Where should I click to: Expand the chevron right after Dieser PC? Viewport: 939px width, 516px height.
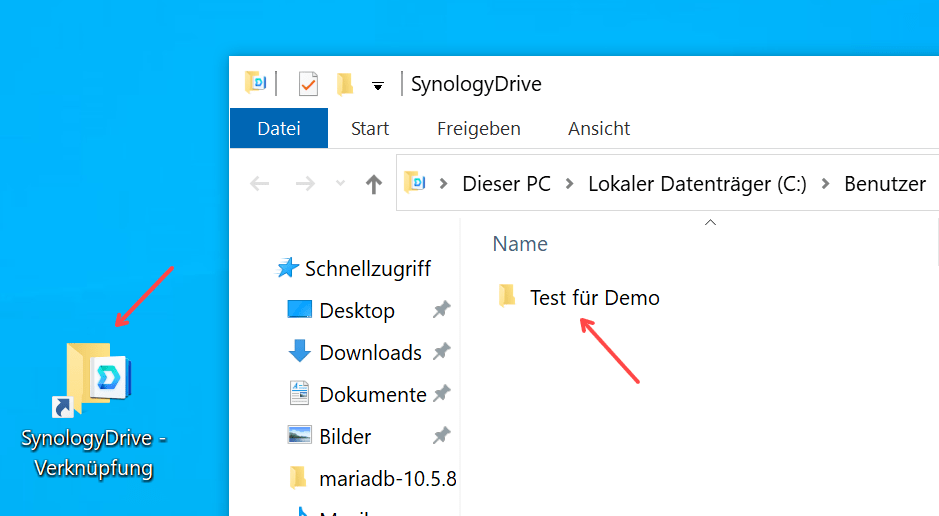point(569,184)
